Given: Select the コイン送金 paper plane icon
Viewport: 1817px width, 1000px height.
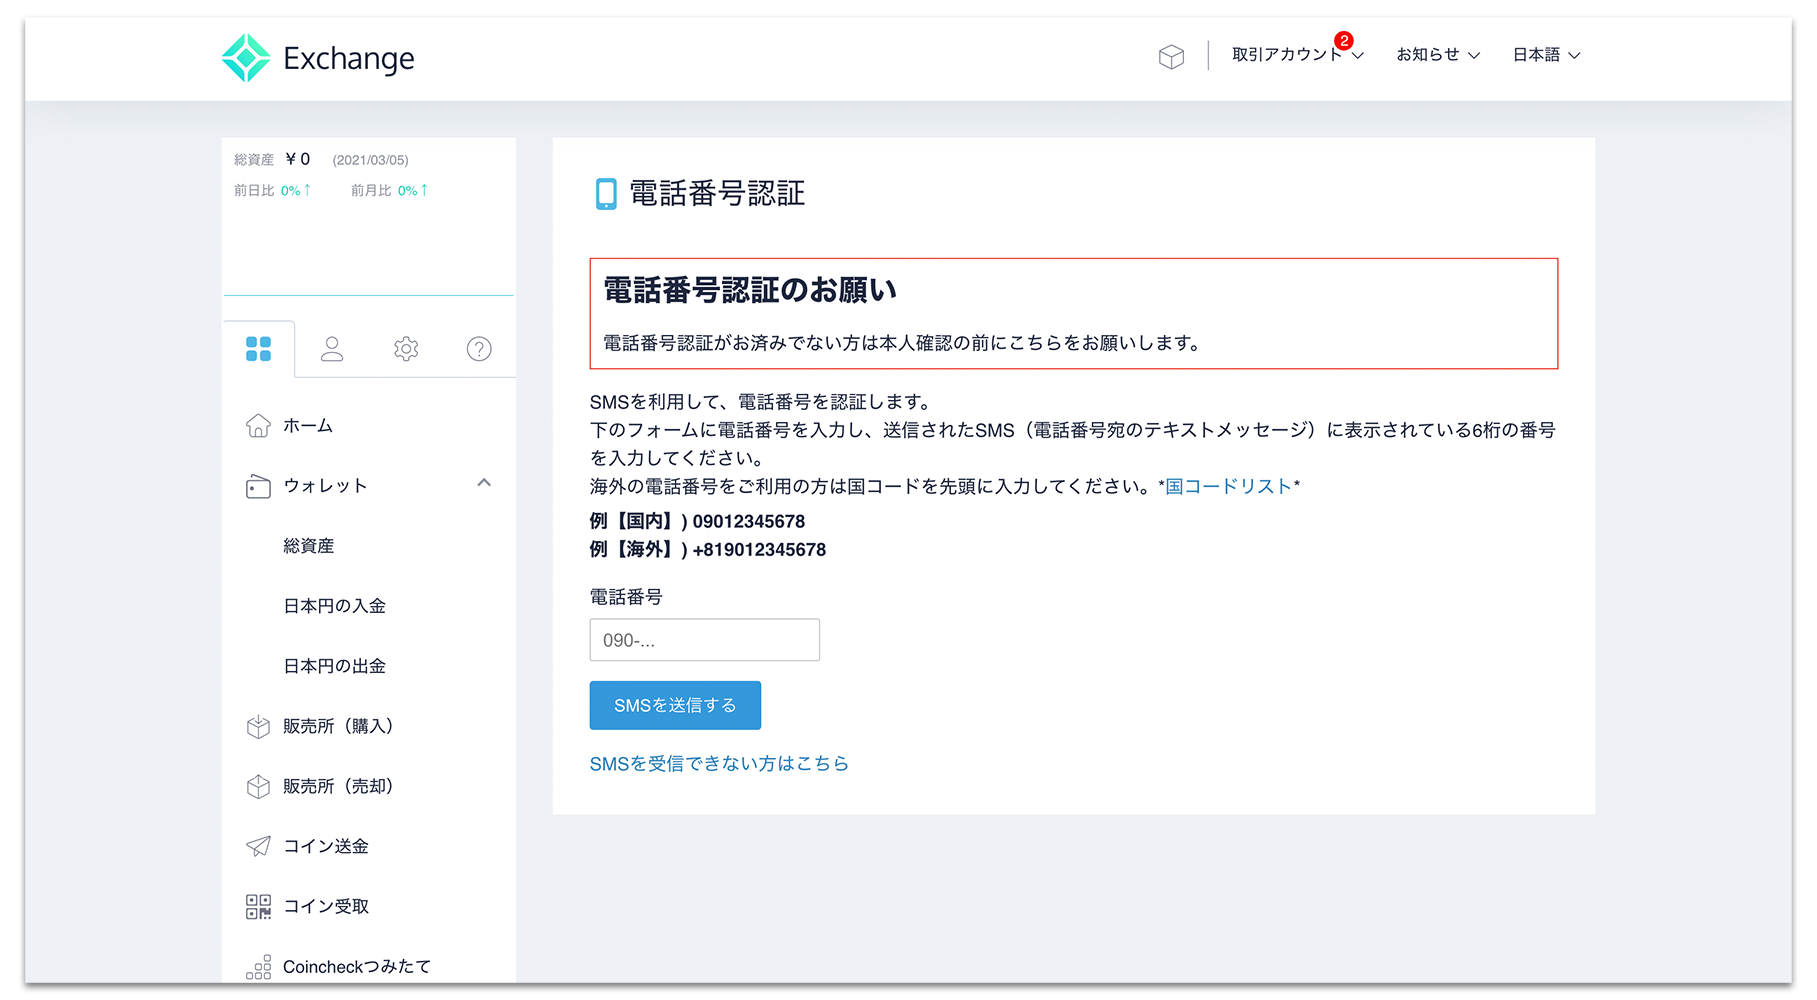Looking at the screenshot, I should point(258,845).
